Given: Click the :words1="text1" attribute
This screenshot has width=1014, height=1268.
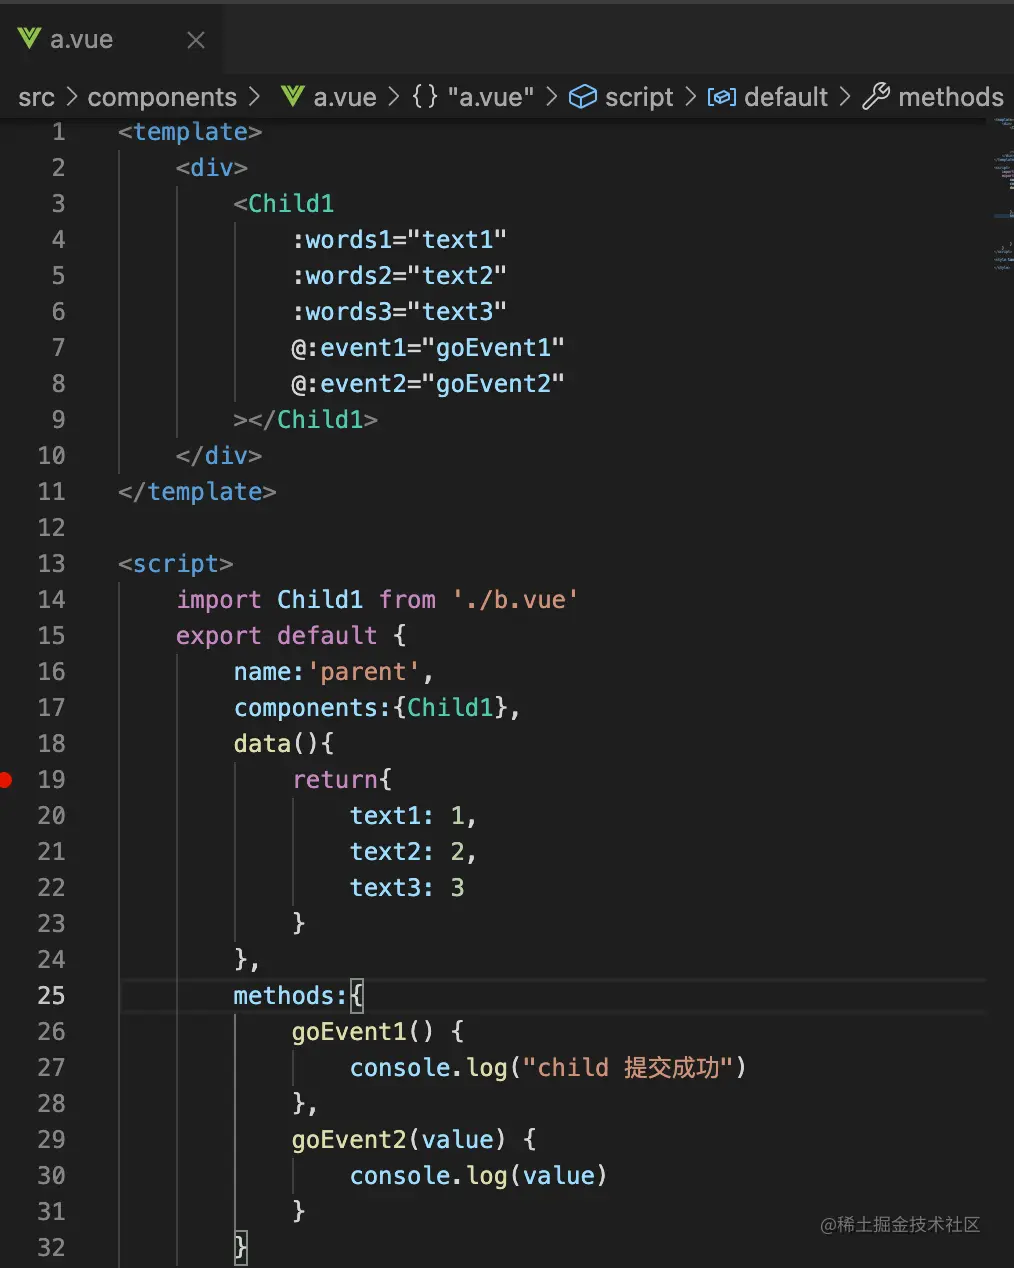Looking at the screenshot, I should (x=400, y=240).
